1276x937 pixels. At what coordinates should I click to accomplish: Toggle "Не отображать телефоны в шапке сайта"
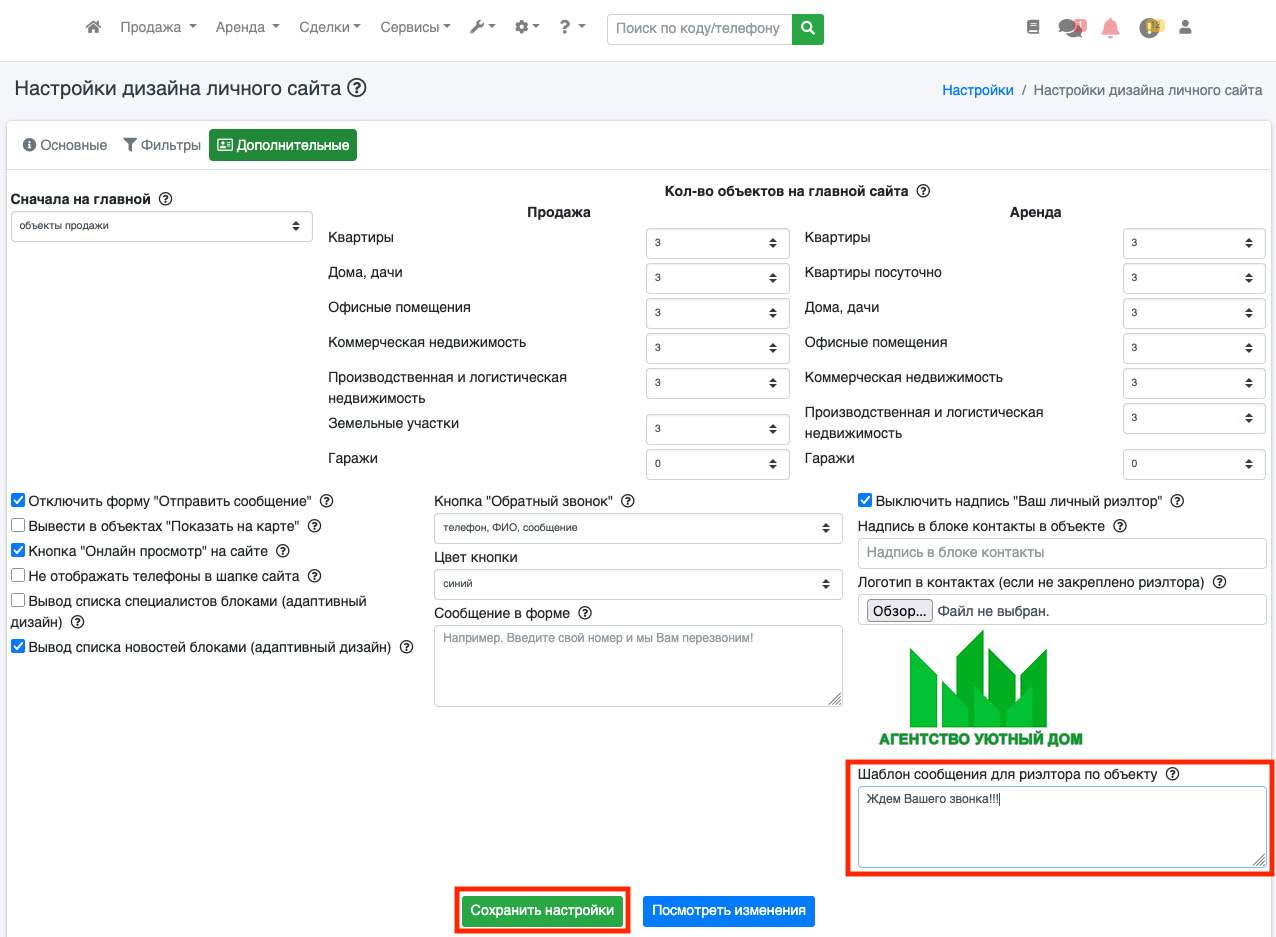pos(18,576)
